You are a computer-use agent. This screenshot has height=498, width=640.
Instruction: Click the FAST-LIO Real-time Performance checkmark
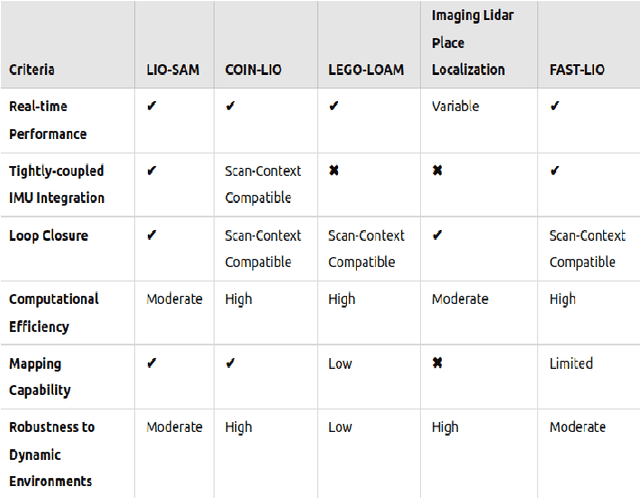tap(554, 106)
